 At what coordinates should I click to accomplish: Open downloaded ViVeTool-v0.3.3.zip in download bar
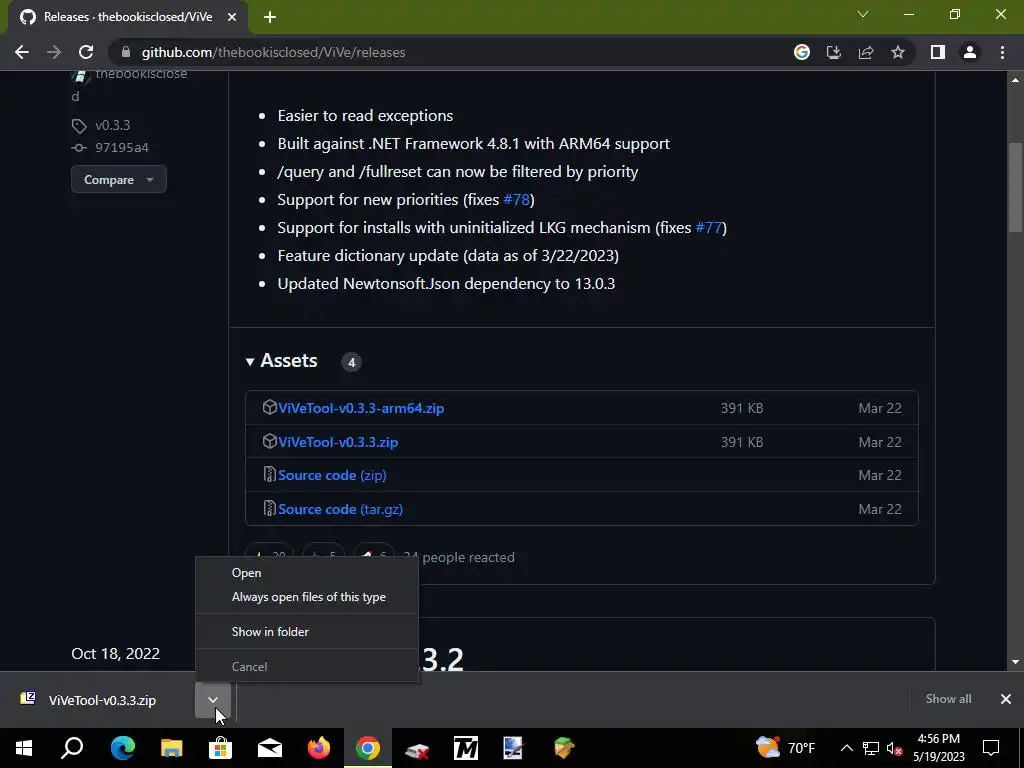coord(102,700)
